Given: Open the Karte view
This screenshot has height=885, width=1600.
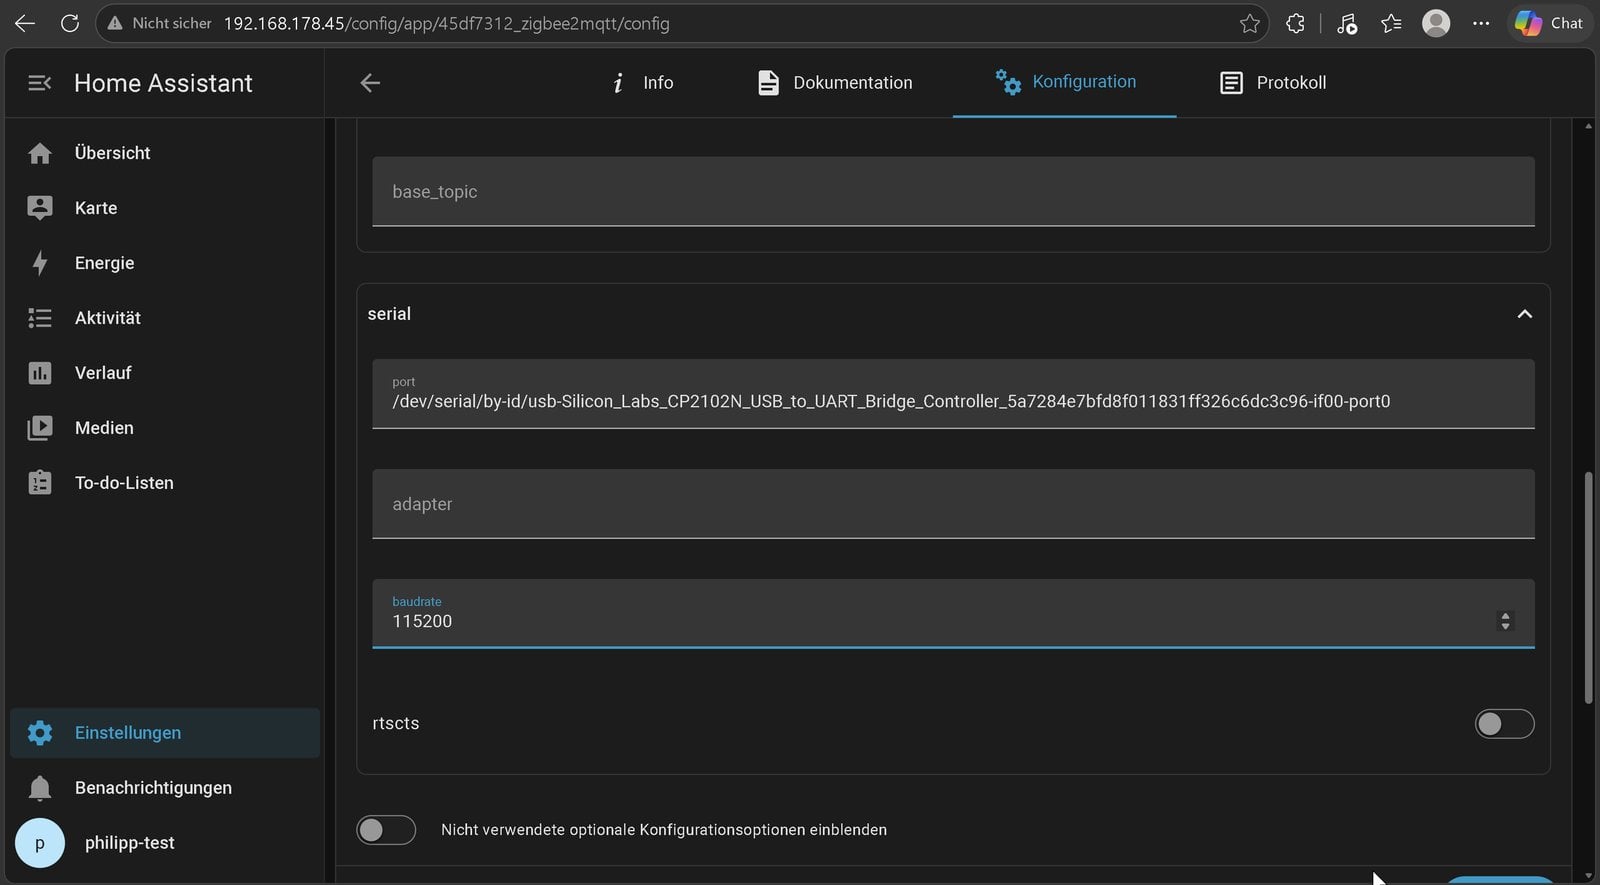Looking at the screenshot, I should pyautogui.click(x=165, y=208).
